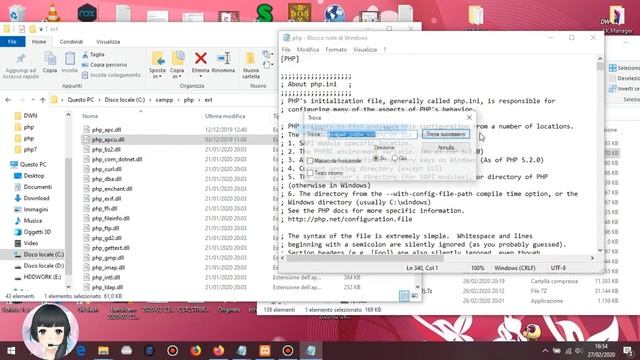
Task: Click the Trova successivo button
Action: (x=446, y=134)
